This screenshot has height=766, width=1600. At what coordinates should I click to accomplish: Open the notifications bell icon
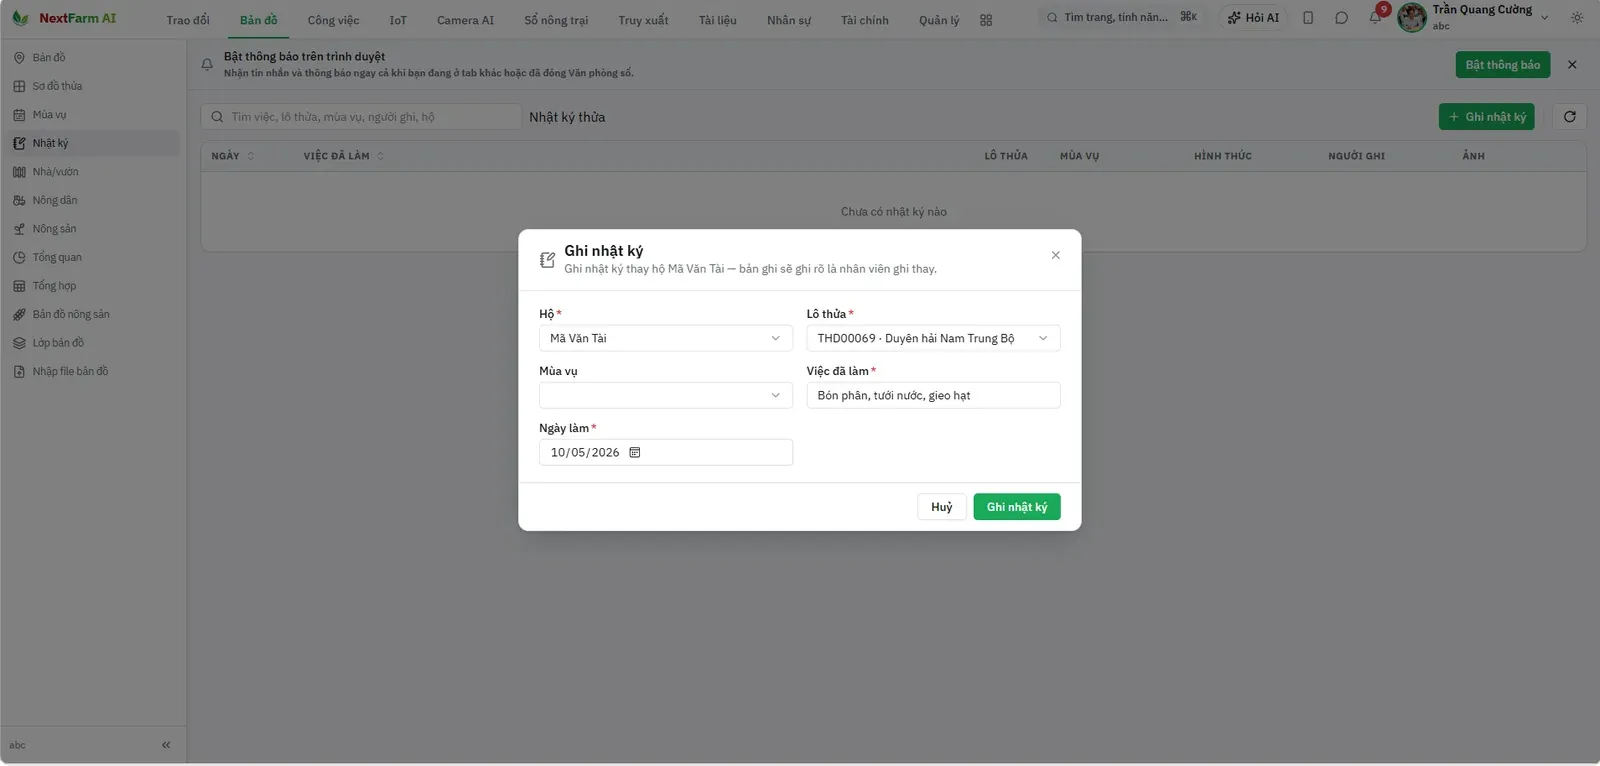[1375, 18]
